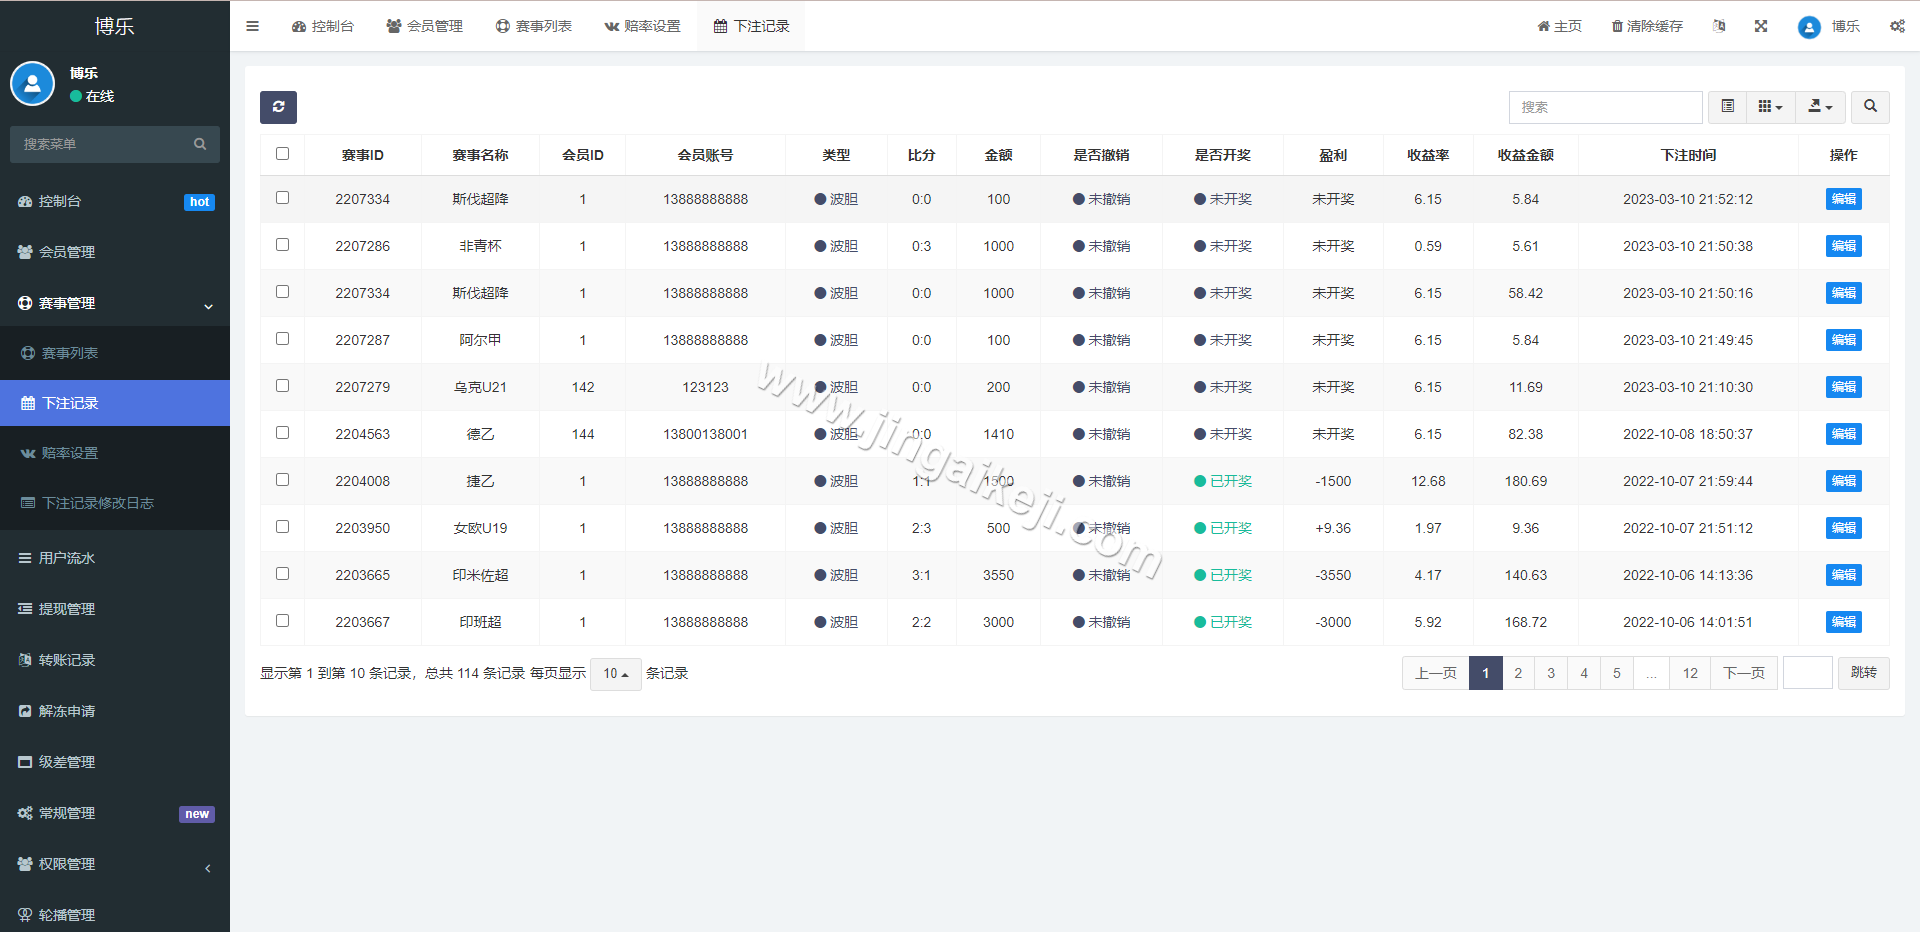The height and width of the screenshot is (932, 1920).
Task: Select the checkbox for record 2204563 德乙
Action: 282,432
